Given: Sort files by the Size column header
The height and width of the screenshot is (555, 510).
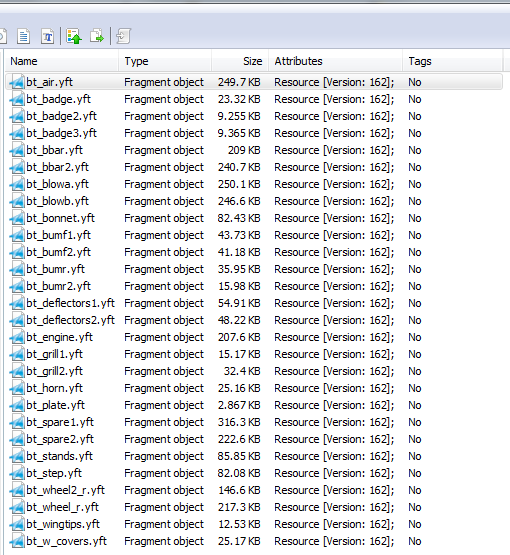Looking at the screenshot, I should pyautogui.click(x=240, y=61).
